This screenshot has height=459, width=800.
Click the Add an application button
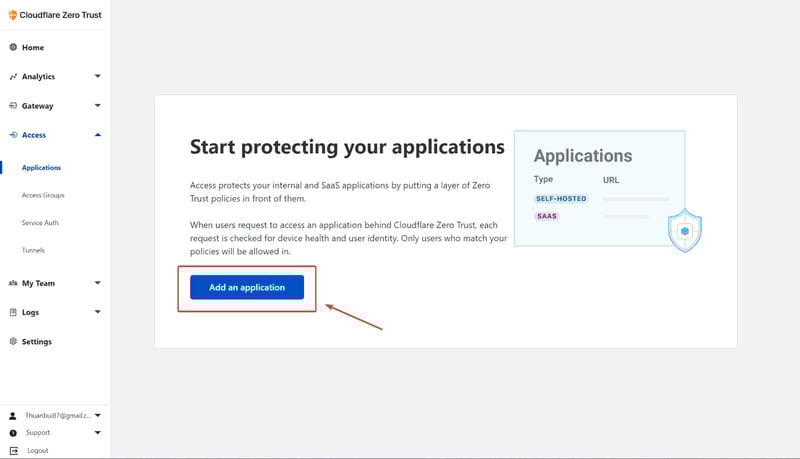point(247,288)
